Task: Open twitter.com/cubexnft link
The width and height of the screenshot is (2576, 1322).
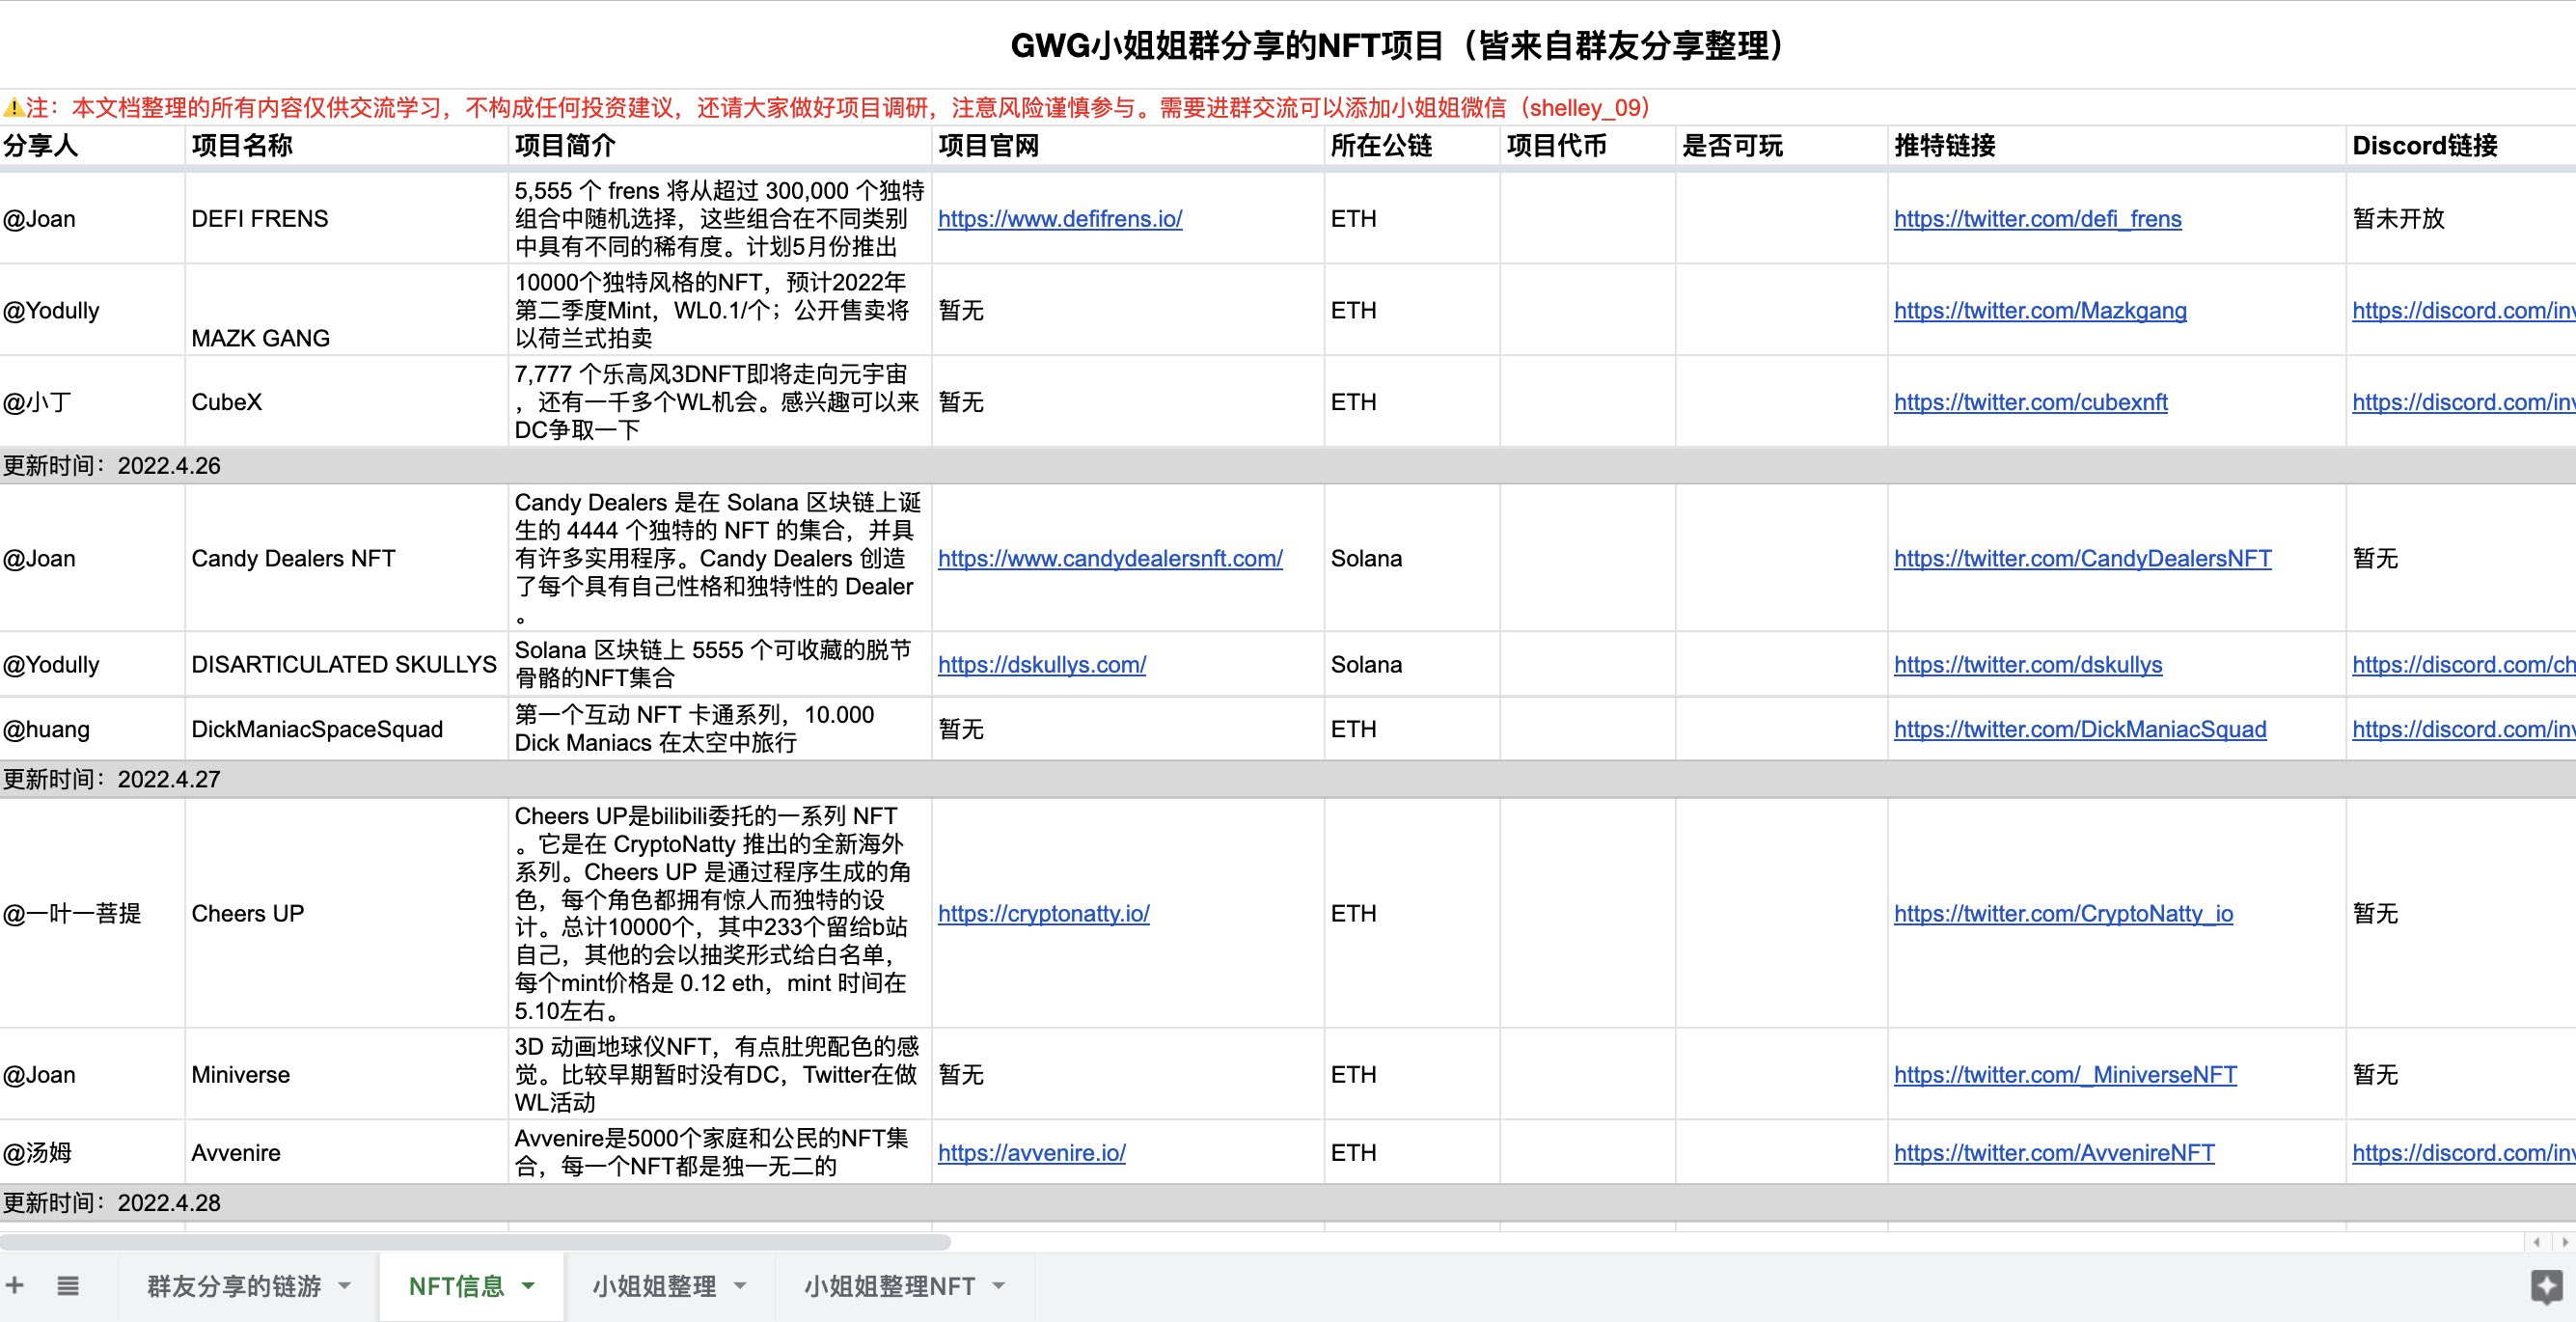Action: tap(2031, 403)
